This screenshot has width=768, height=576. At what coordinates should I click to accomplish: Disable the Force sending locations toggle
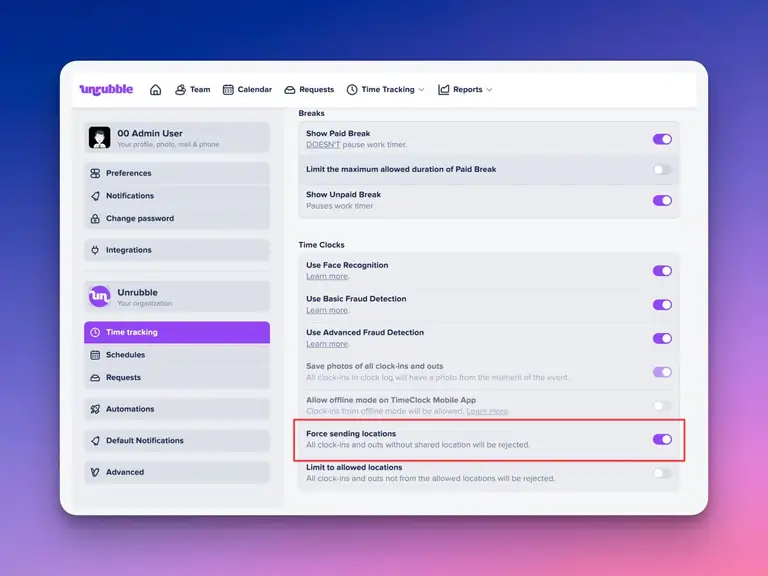click(x=662, y=439)
